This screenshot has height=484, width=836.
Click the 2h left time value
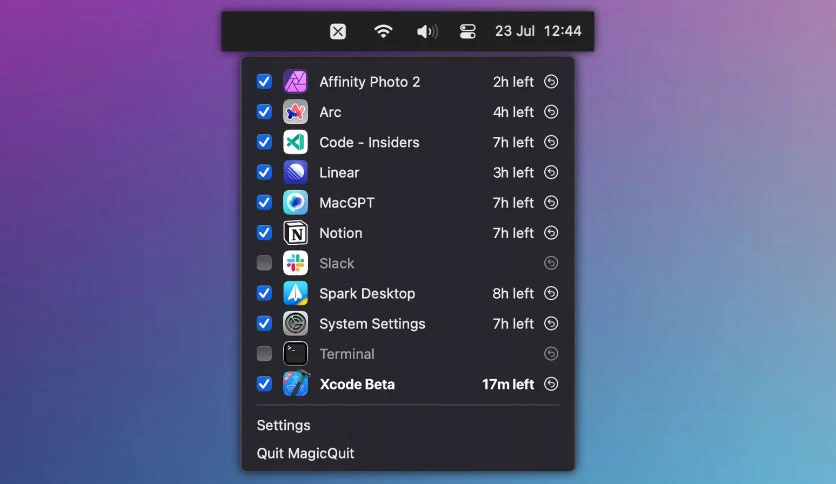(x=513, y=82)
